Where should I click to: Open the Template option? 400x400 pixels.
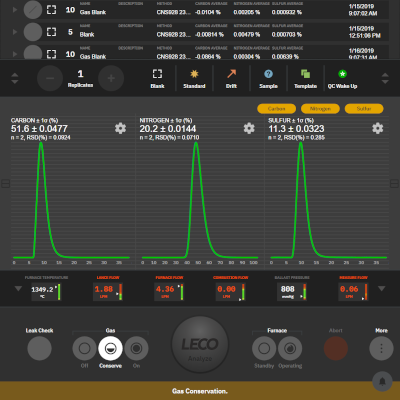(x=305, y=79)
